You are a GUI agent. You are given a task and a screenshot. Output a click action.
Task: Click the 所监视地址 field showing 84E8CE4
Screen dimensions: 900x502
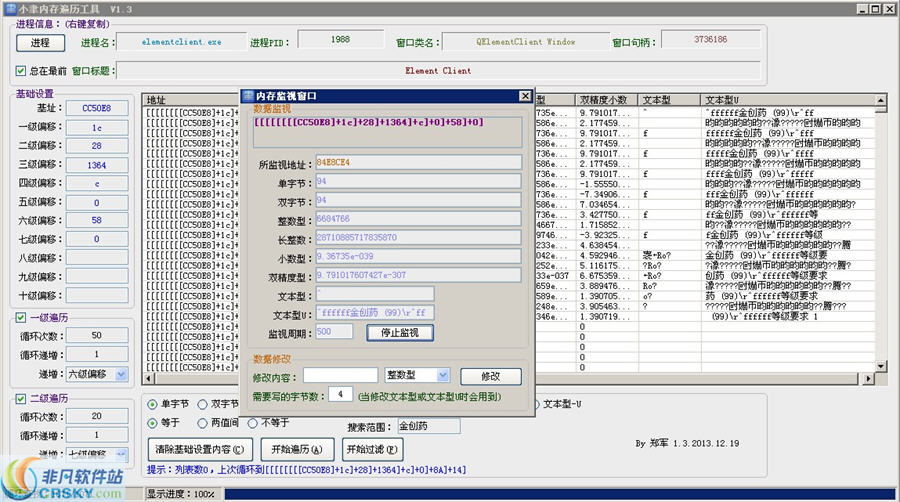(418, 162)
